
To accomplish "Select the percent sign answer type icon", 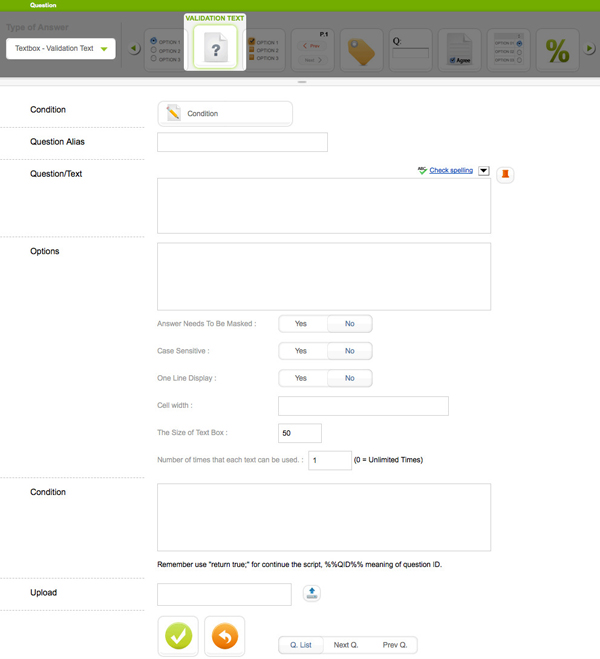I will (558, 49).
